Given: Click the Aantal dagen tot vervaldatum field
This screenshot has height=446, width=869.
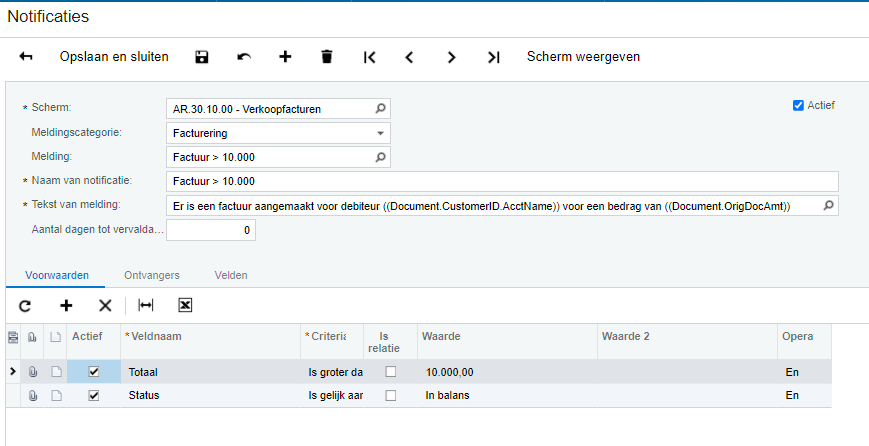Looking at the screenshot, I should tap(211, 230).
